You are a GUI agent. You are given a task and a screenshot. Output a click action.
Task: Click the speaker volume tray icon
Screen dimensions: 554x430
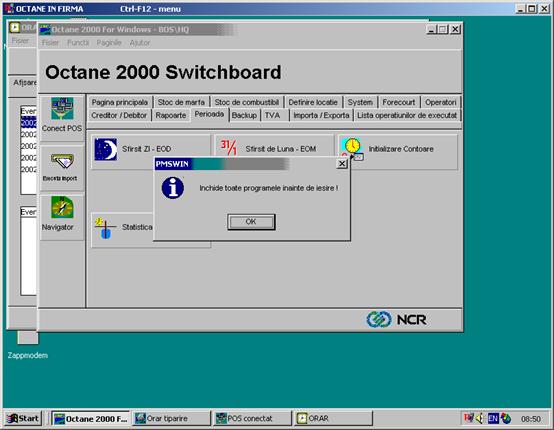pyautogui.click(x=479, y=418)
